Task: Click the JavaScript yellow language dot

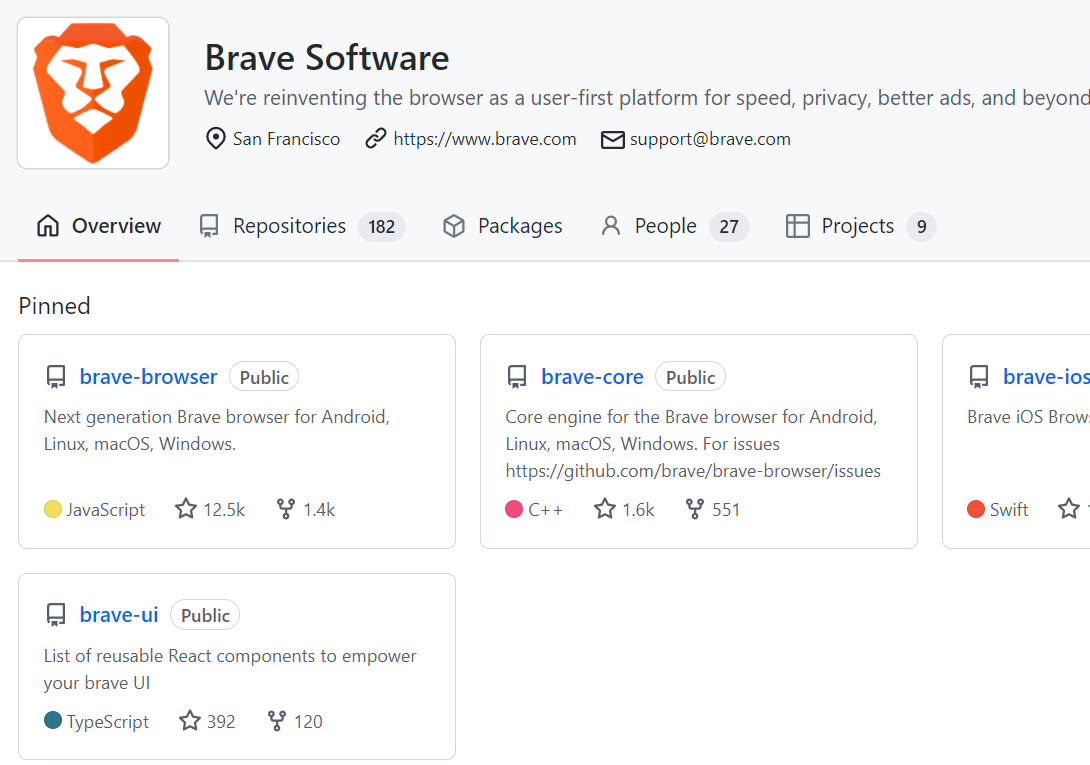Action: click(53, 509)
